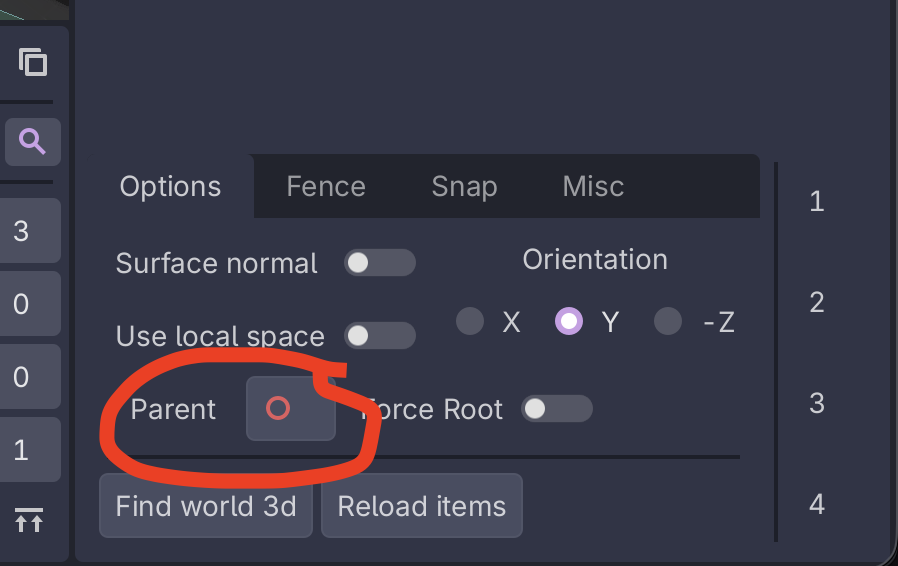
Task: Click the align-to-top double arrow icon
Action: tap(29, 520)
